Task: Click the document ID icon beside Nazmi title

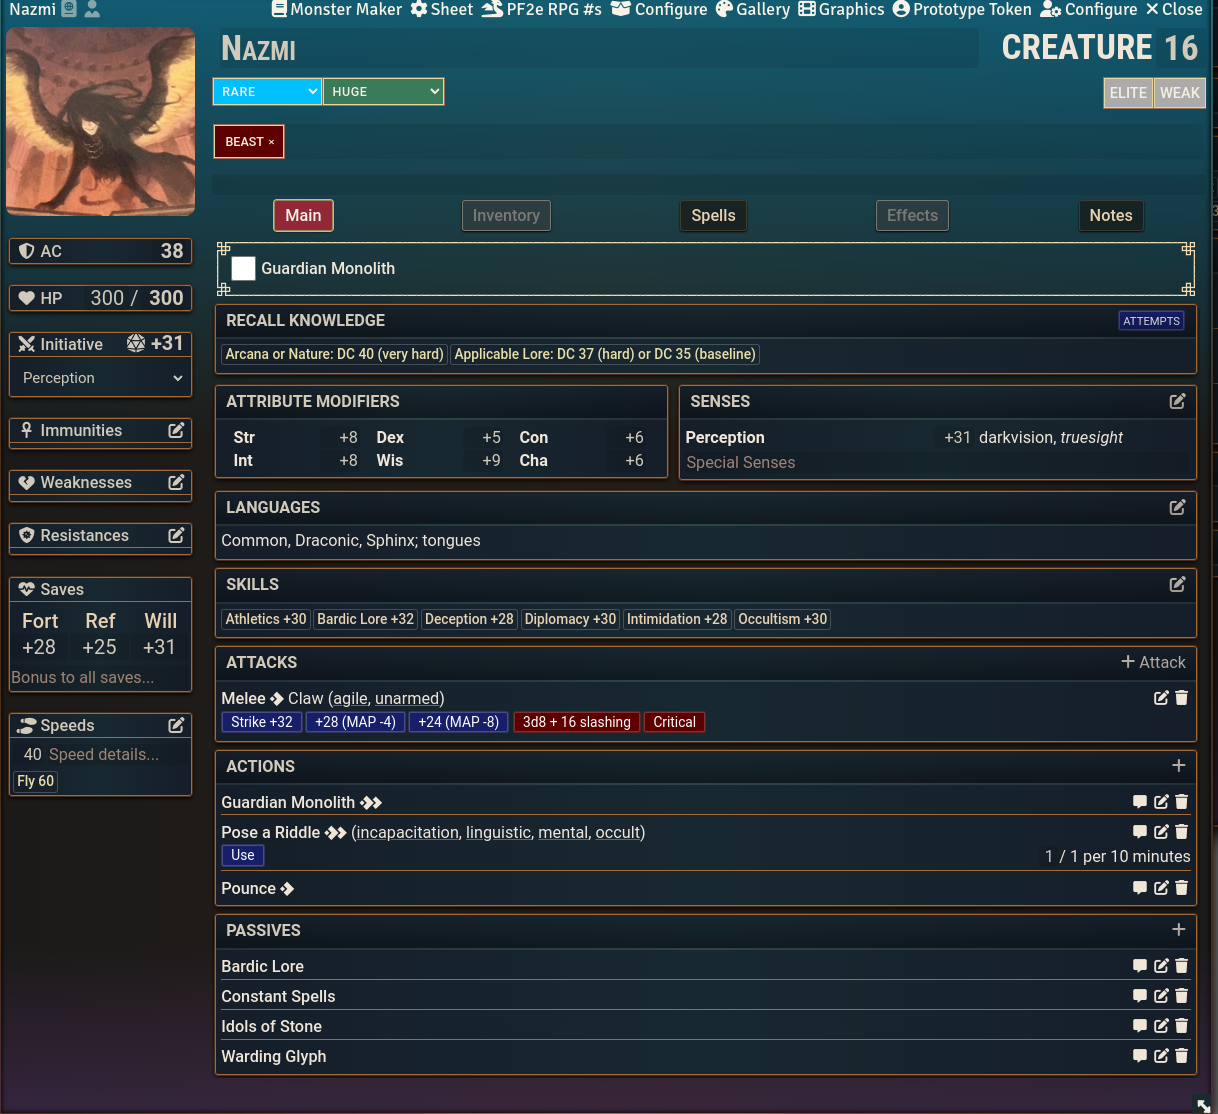Action: (x=69, y=9)
